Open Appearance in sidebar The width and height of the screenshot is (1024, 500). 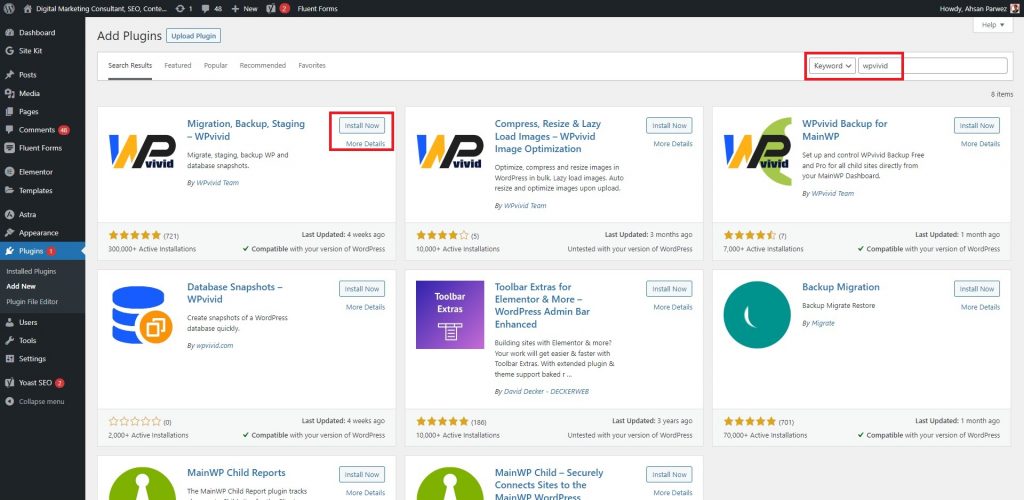pos(39,233)
